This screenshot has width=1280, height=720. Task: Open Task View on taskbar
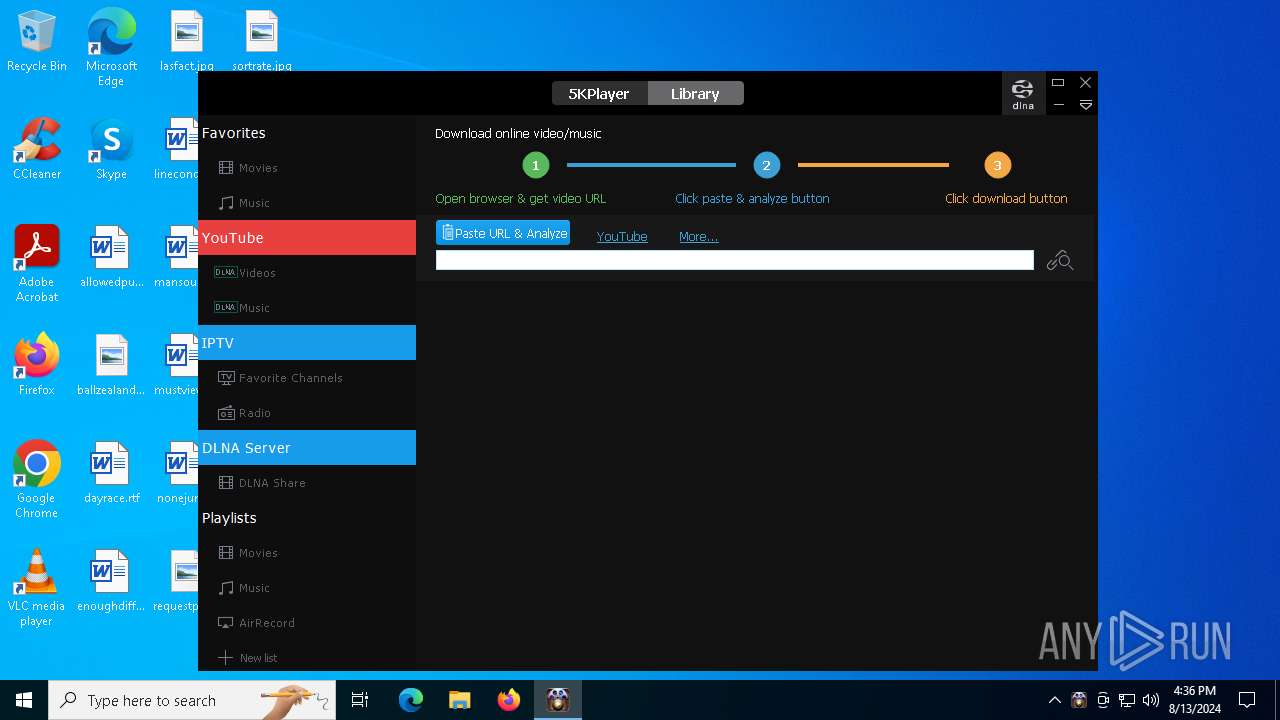[x=360, y=700]
